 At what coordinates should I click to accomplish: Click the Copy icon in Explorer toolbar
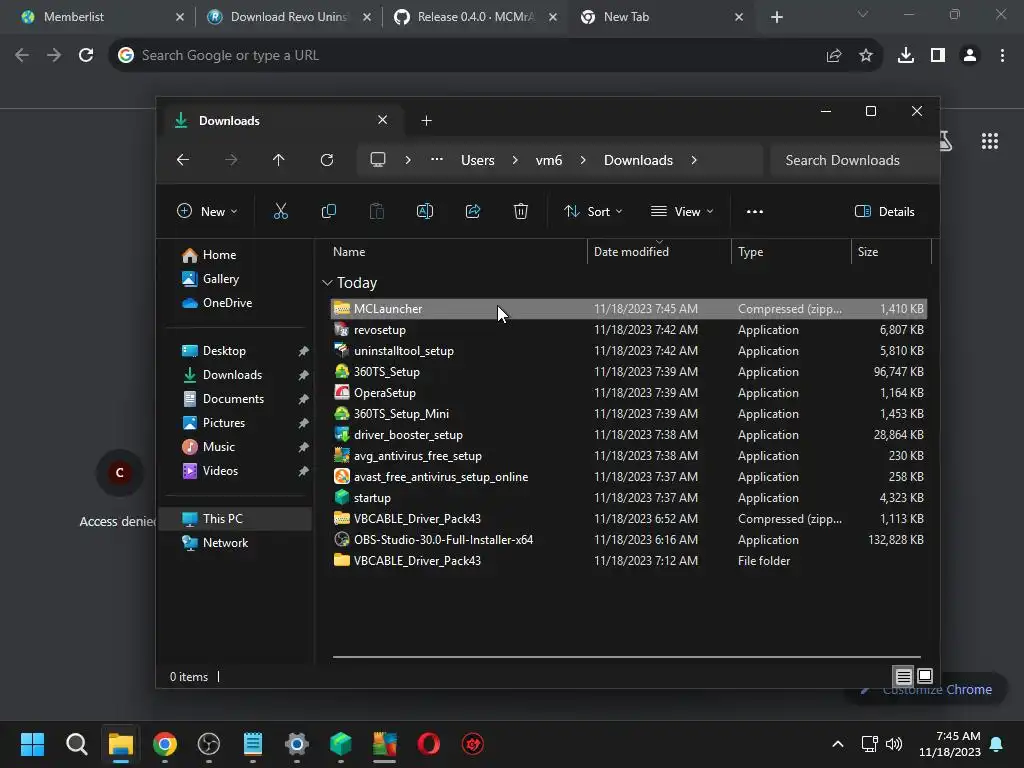pyautogui.click(x=328, y=211)
